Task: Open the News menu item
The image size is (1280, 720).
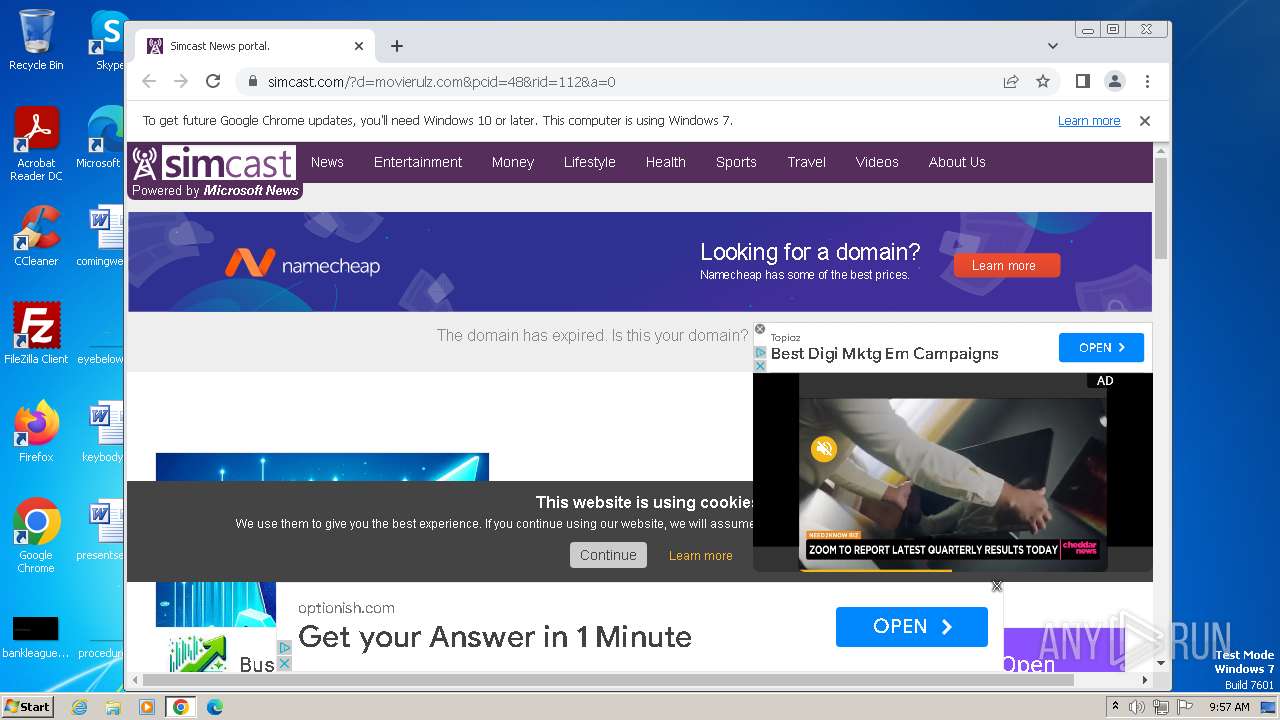Action: (x=327, y=162)
